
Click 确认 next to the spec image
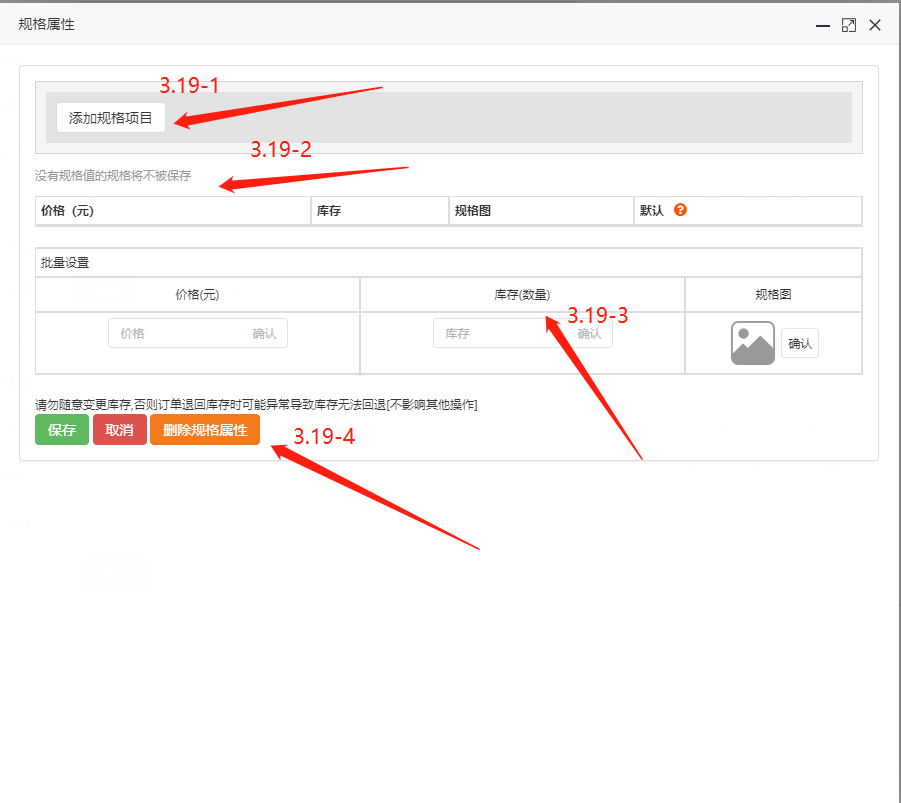tap(800, 344)
